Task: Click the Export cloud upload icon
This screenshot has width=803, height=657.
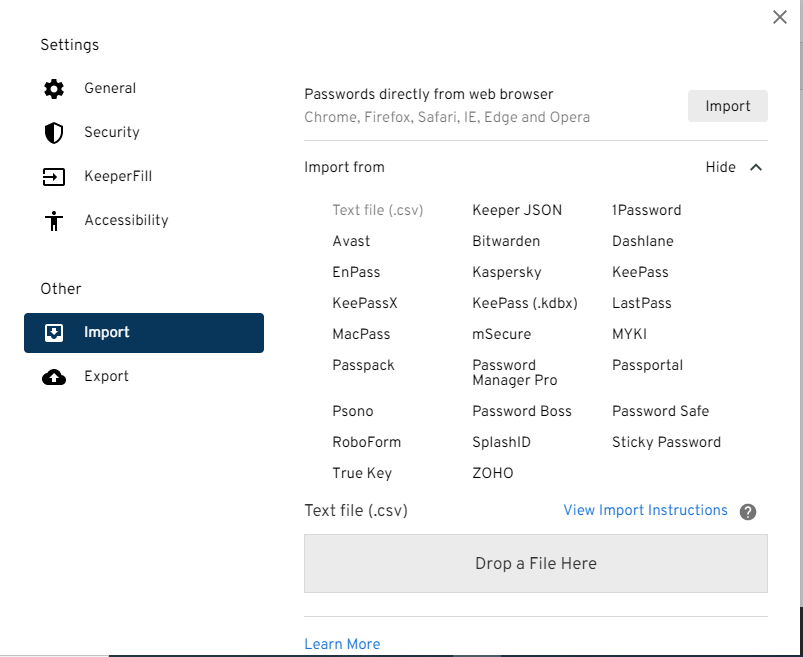Action: [x=54, y=376]
